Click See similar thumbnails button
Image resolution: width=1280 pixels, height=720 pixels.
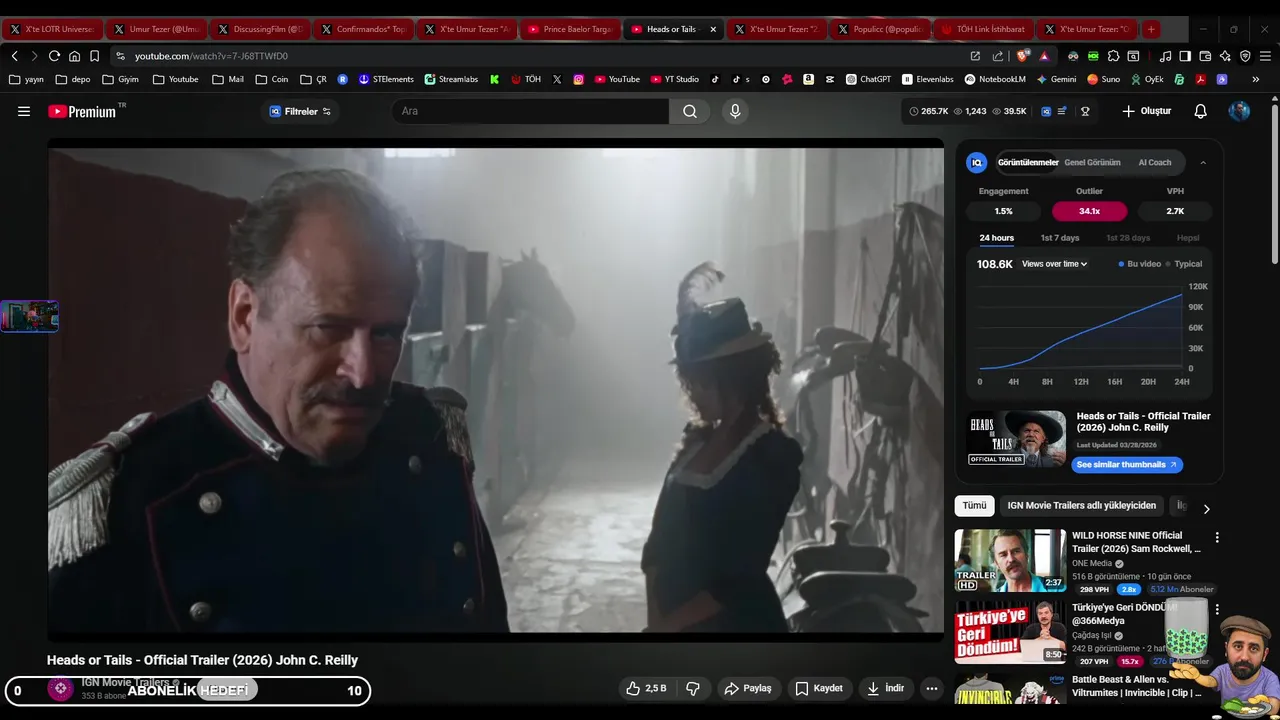point(1127,464)
